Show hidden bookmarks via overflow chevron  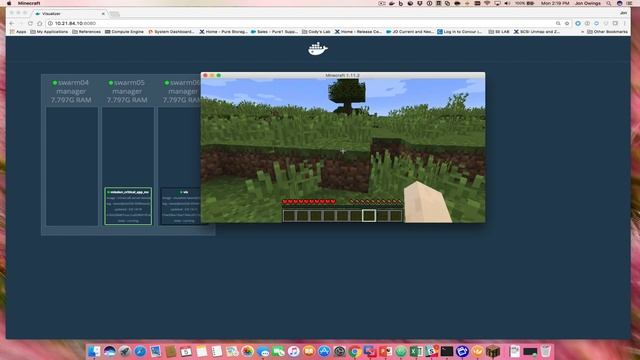[x=582, y=31]
